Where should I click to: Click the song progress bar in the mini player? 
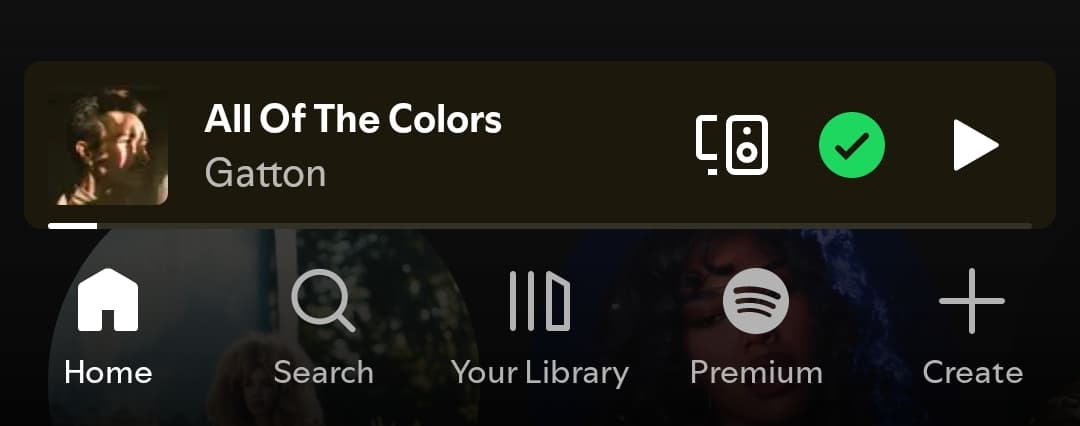[540, 225]
